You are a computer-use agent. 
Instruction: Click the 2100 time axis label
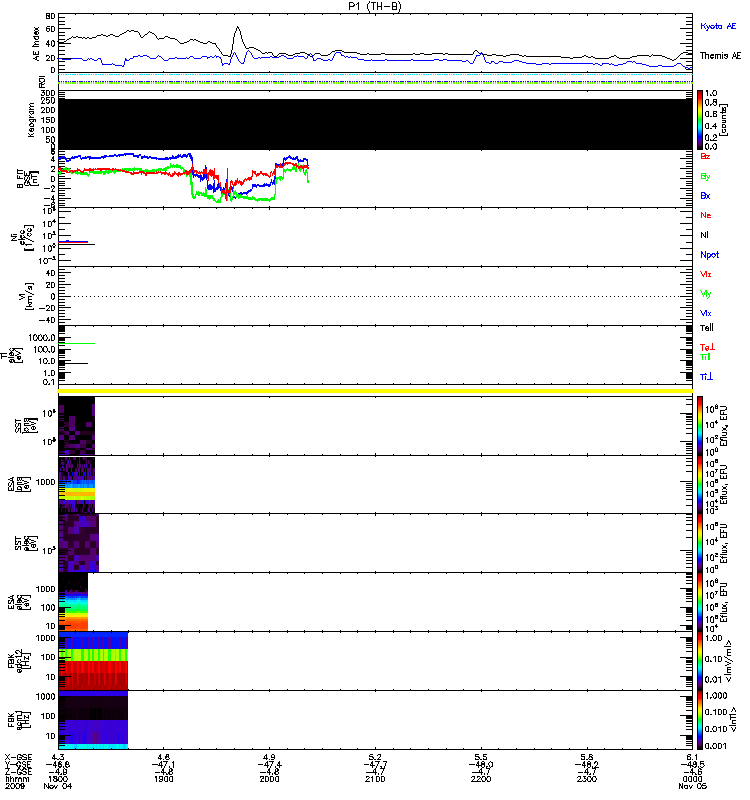[375, 779]
